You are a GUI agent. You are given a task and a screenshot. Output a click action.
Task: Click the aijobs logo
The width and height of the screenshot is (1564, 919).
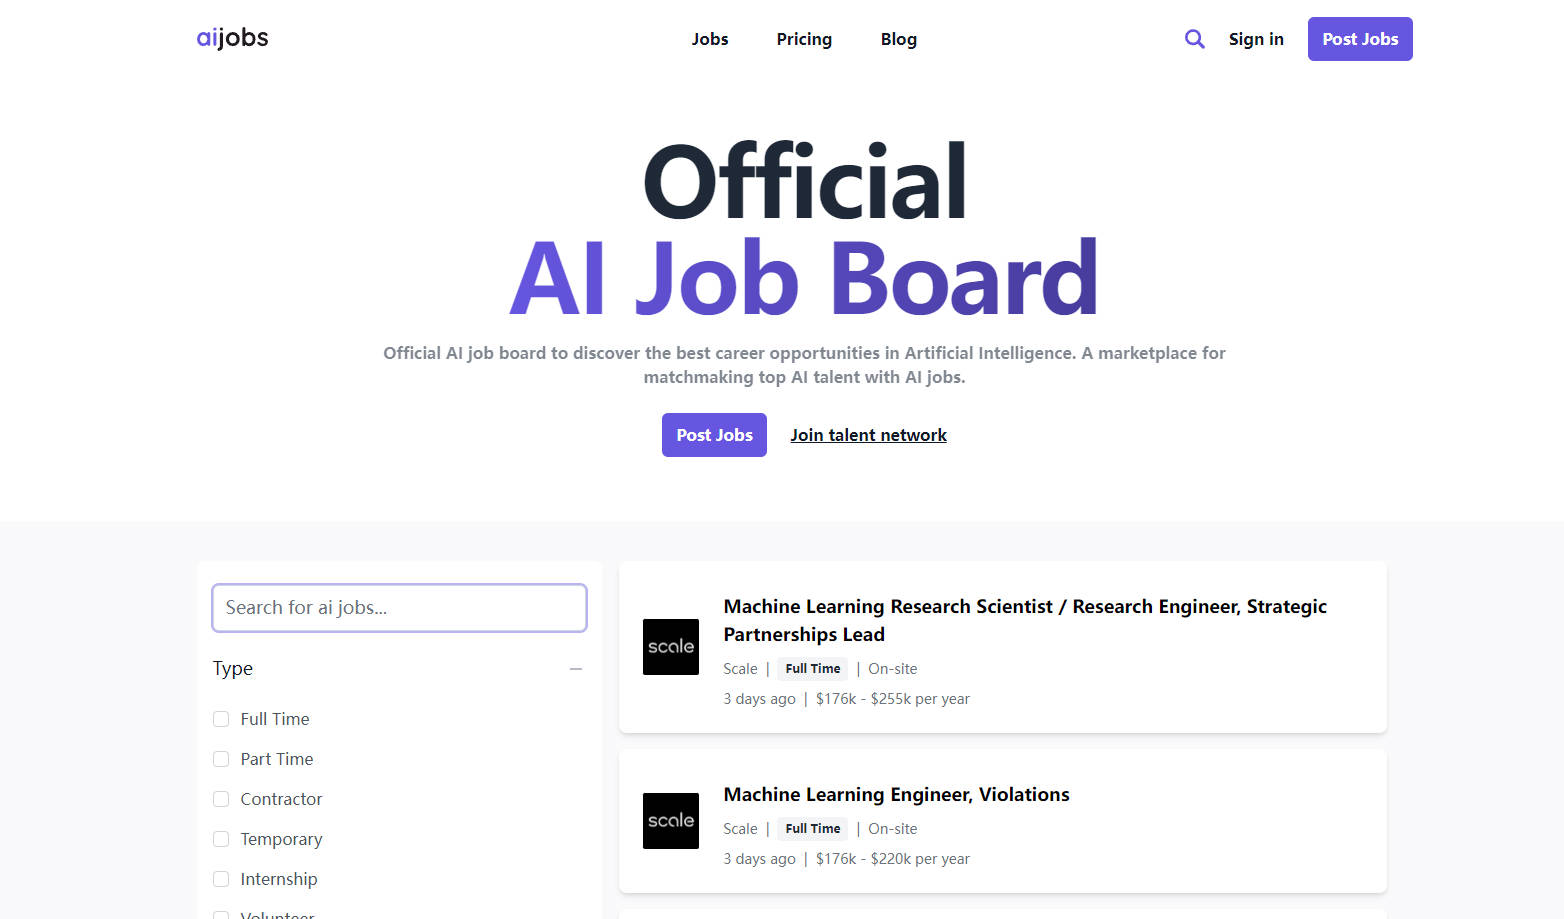[232, 38]
